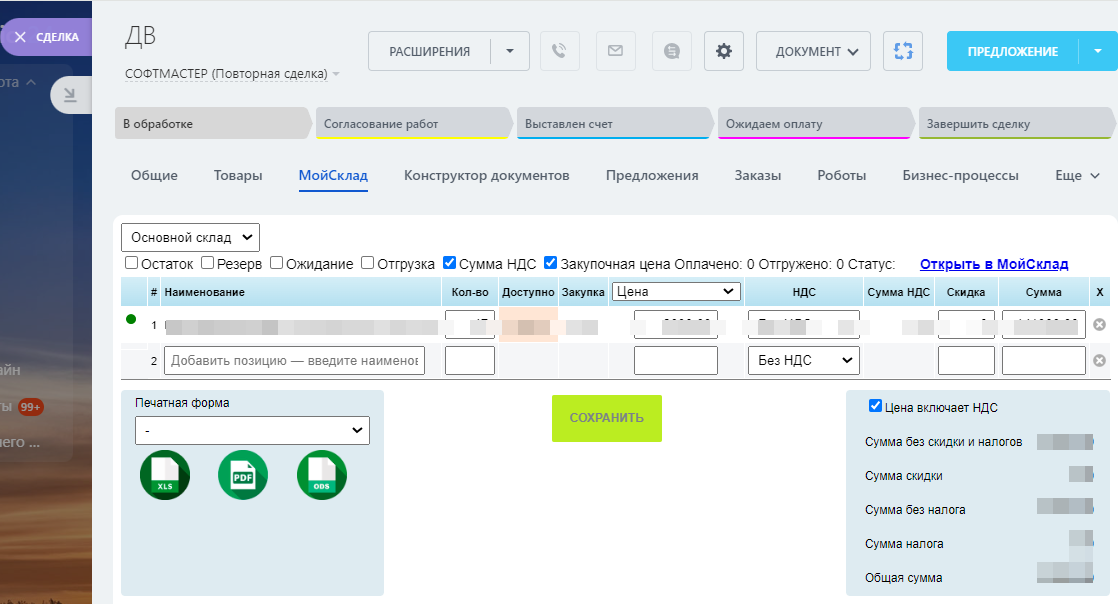Click the email envelope icon button
This screenshot has width=1118, height=604.
[x=615, y=51]
